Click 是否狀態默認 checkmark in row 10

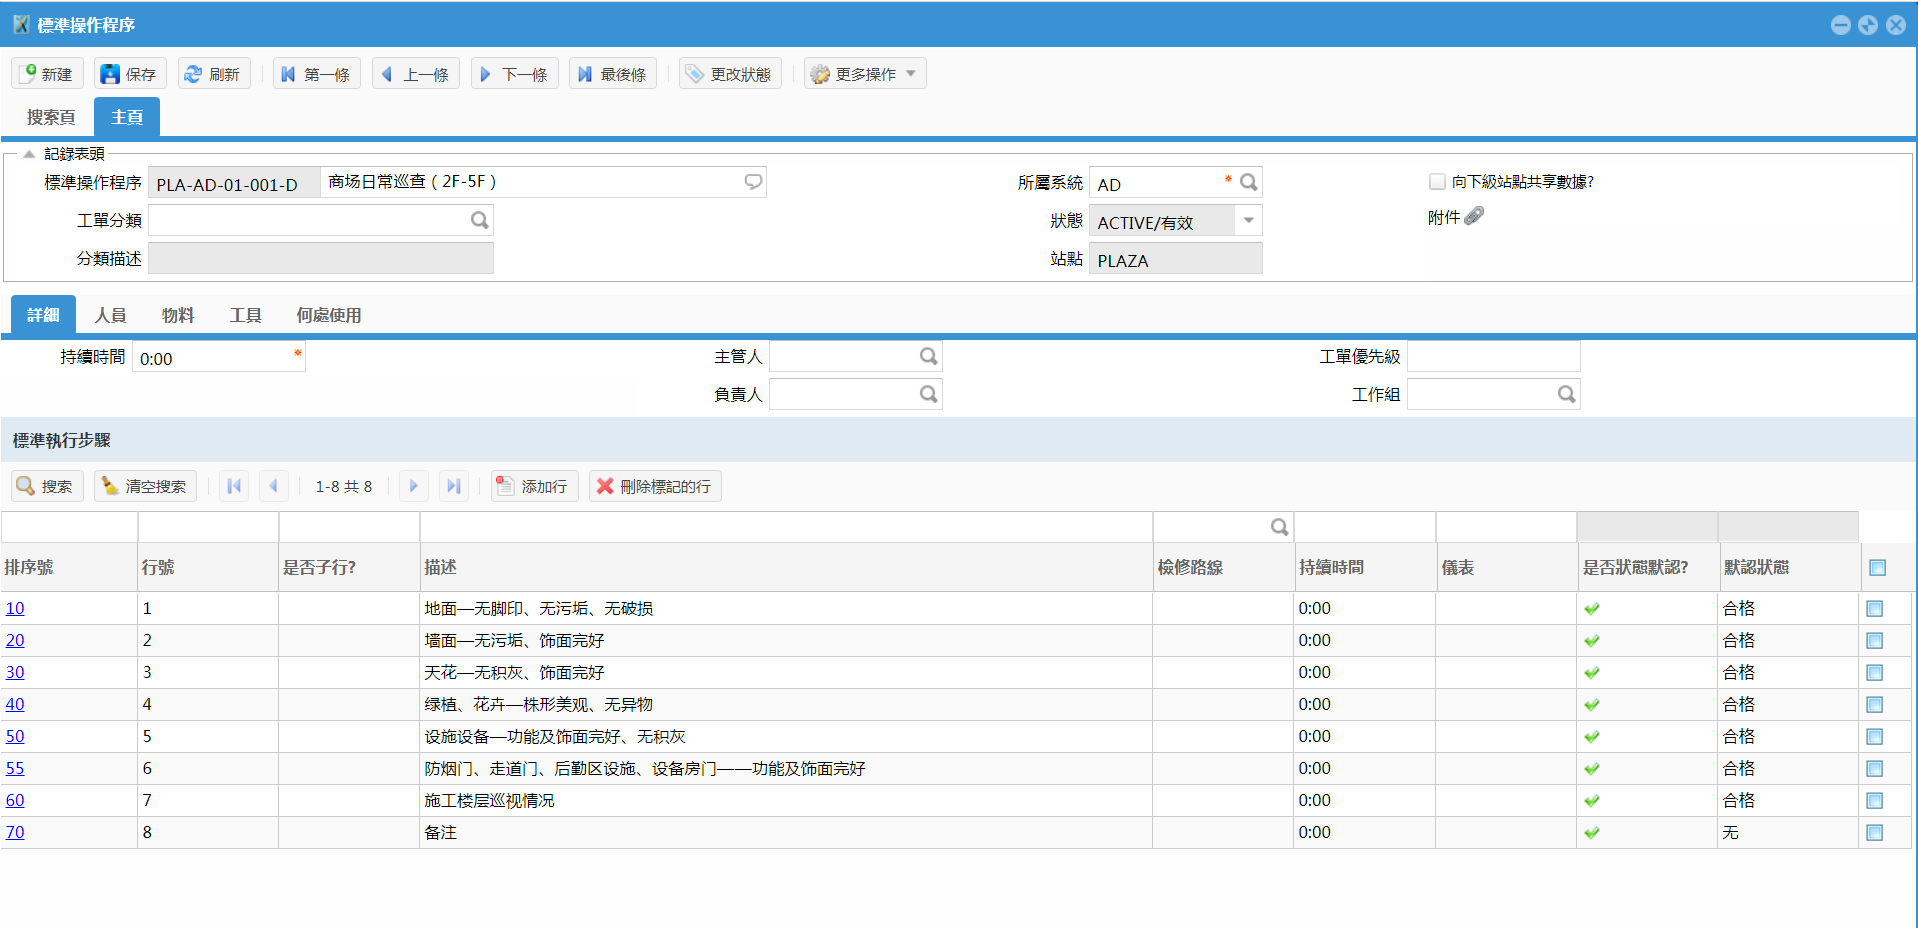(x=1592, y=609)
